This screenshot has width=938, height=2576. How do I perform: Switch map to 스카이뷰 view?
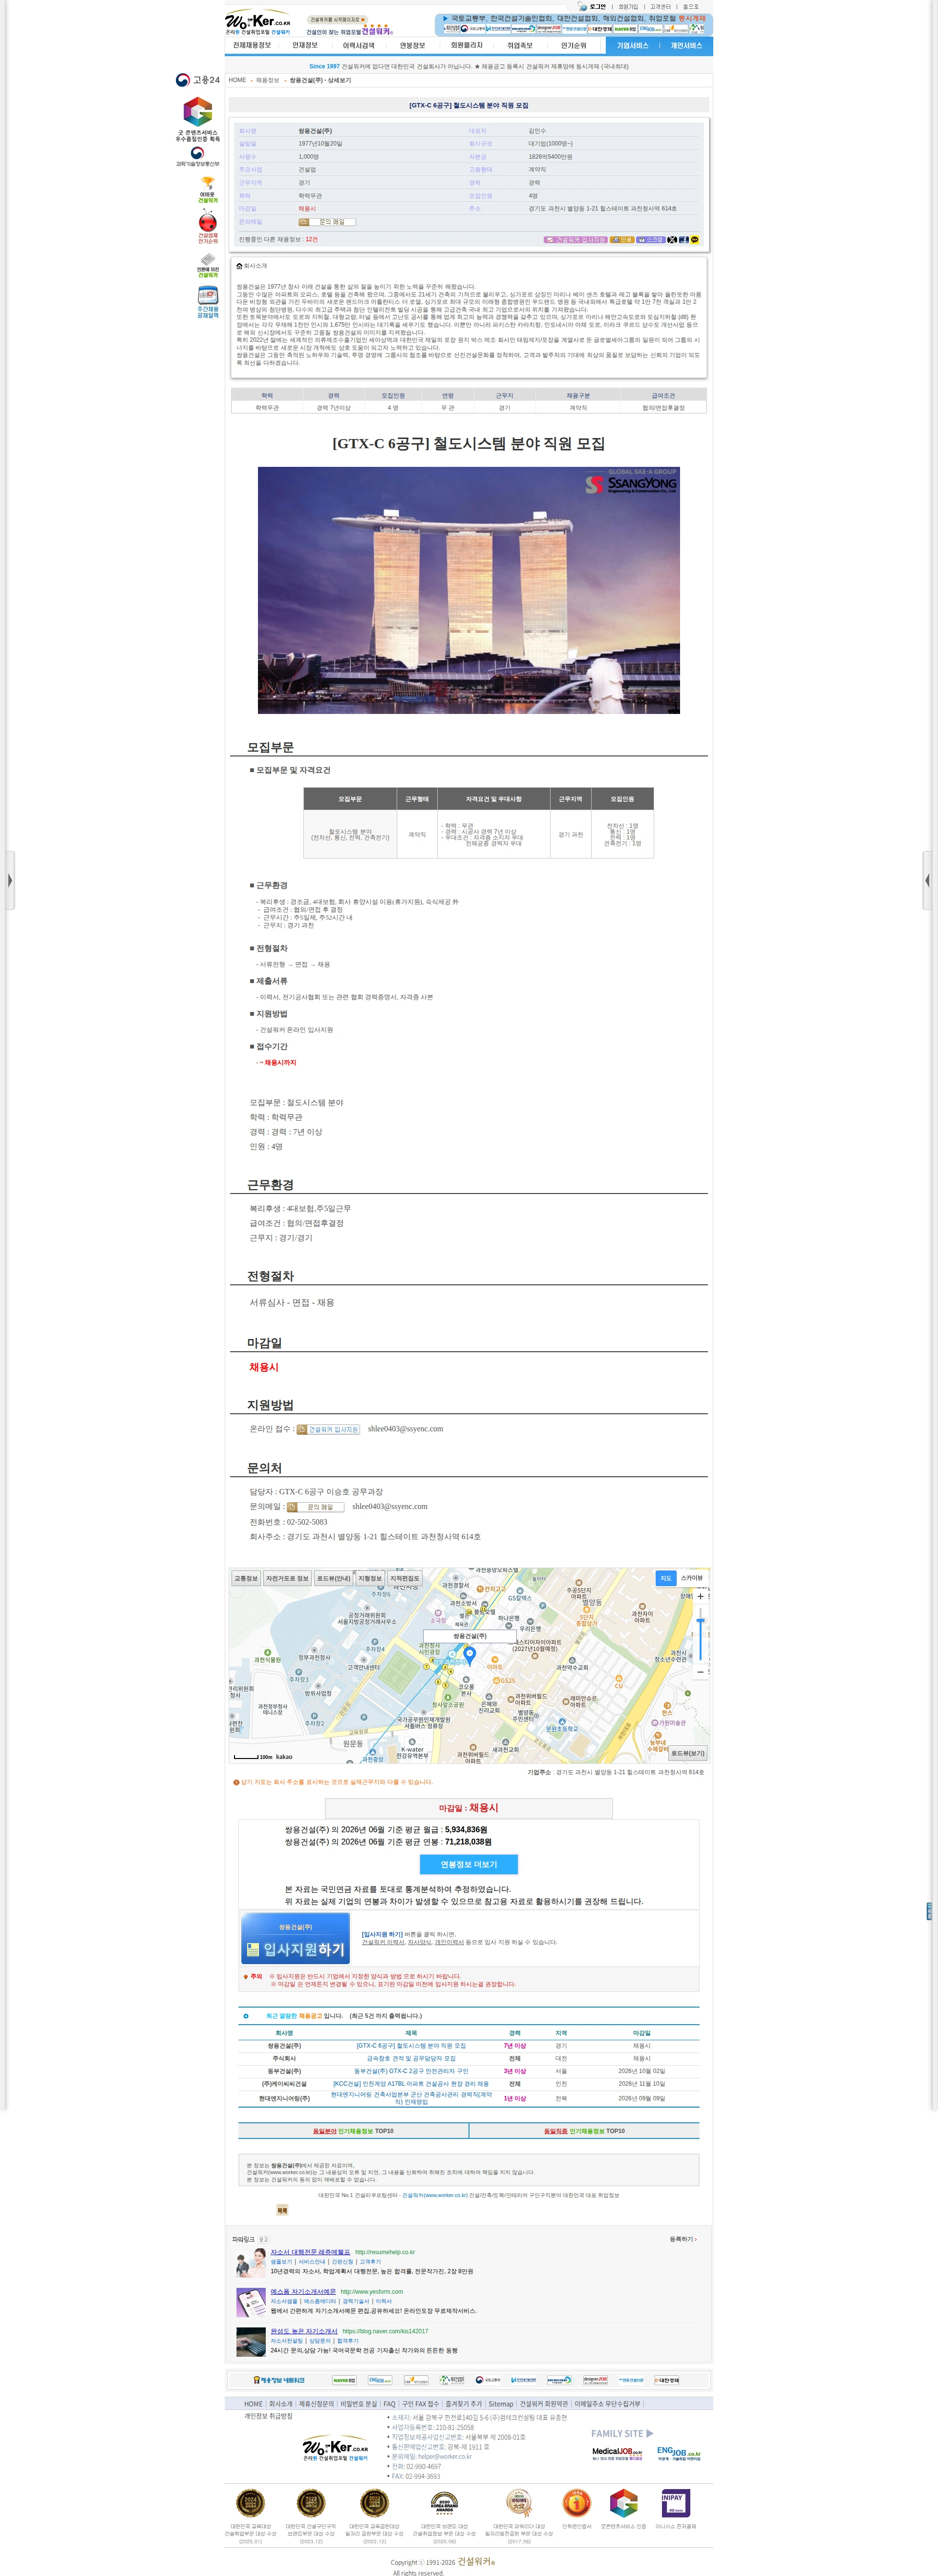(692, 1578)
